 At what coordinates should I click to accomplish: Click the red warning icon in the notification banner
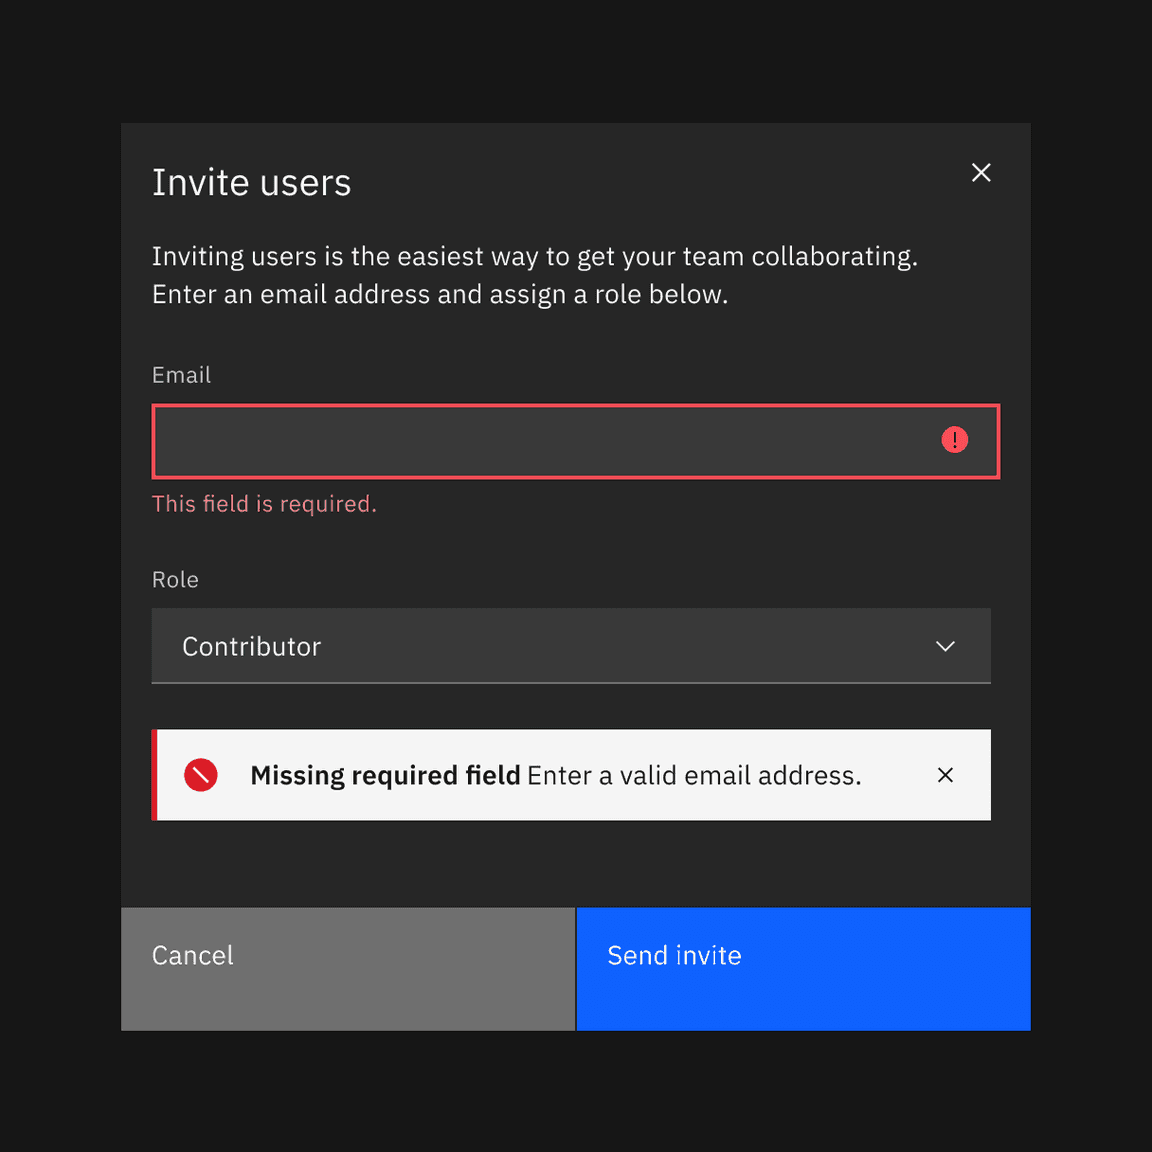click(200, 774)
